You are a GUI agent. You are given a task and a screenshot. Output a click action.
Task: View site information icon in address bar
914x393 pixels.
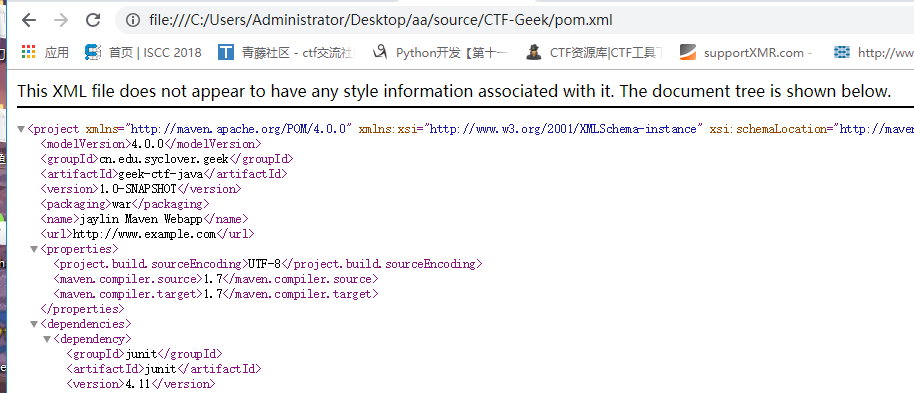[x=133, y=20]
